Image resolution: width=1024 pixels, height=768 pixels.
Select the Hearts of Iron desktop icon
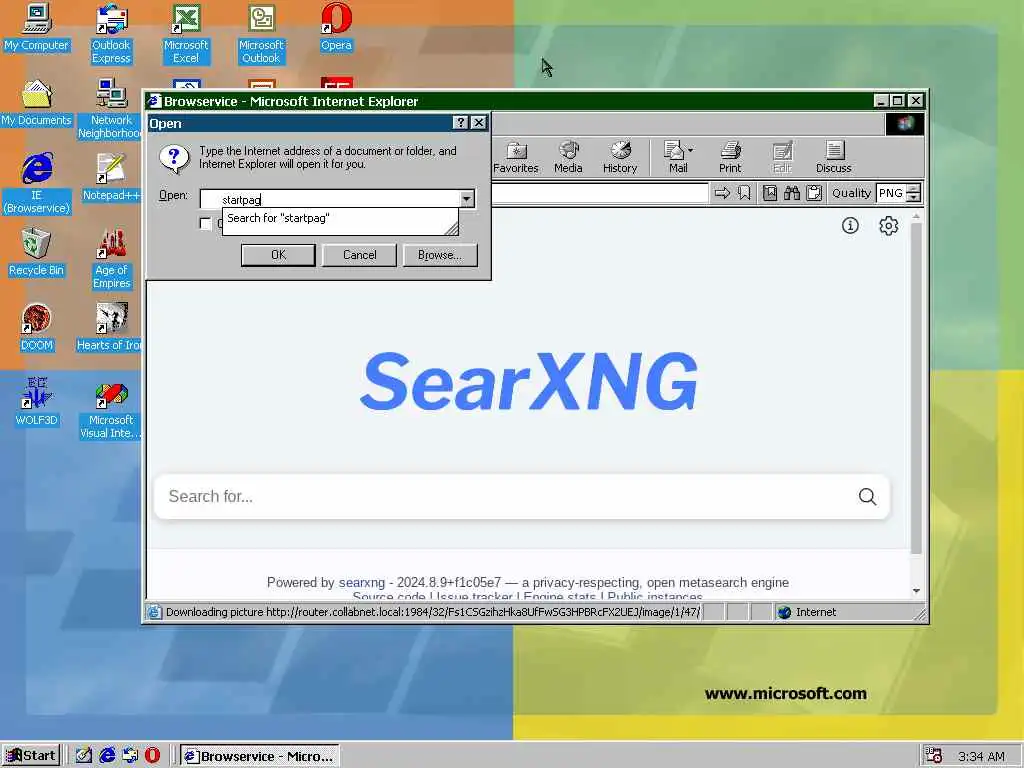110,328
